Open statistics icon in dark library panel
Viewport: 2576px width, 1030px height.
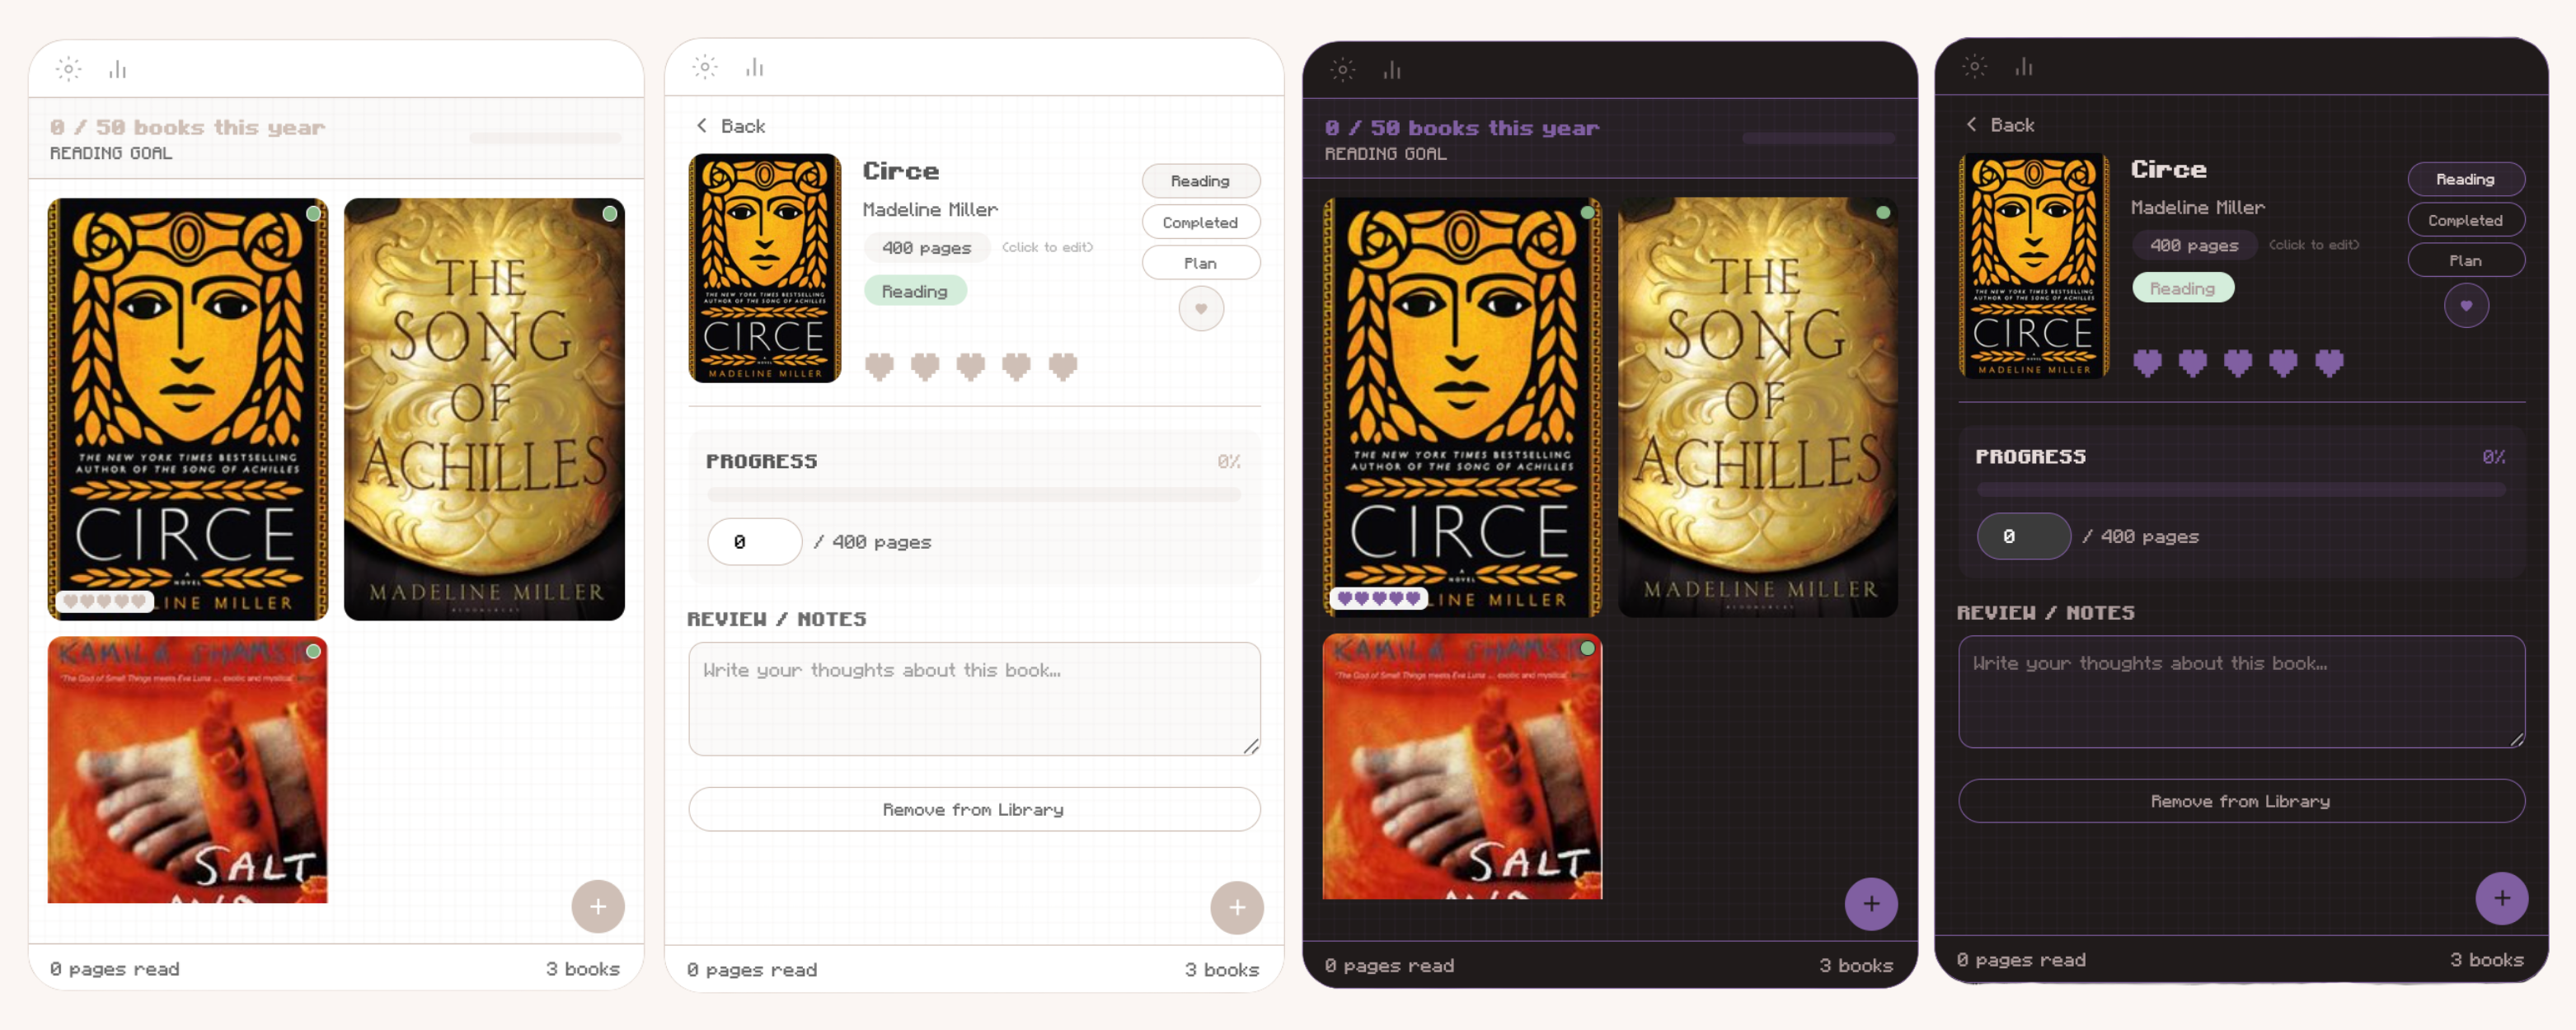tap(1392, 69)
